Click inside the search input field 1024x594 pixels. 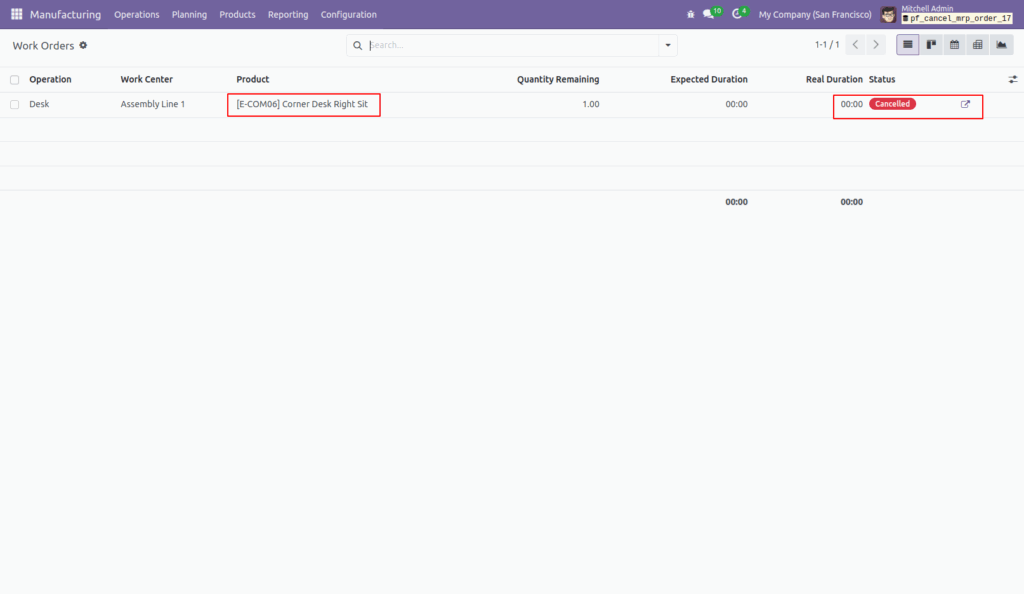coord(500,45)
